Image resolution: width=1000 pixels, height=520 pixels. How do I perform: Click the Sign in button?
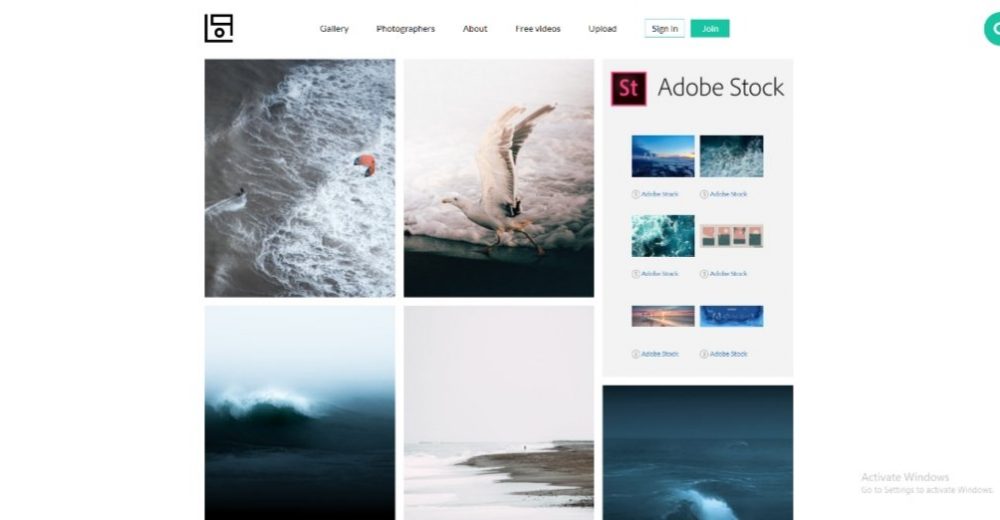coord(665,29)
